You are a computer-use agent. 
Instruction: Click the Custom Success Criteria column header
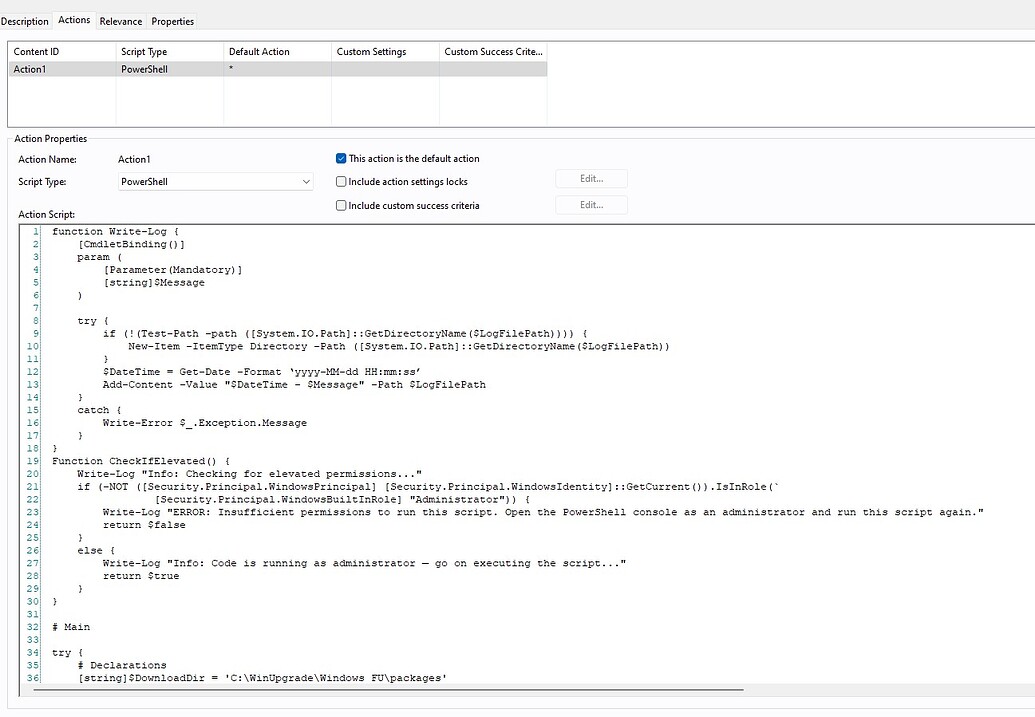tap(492, 51)
